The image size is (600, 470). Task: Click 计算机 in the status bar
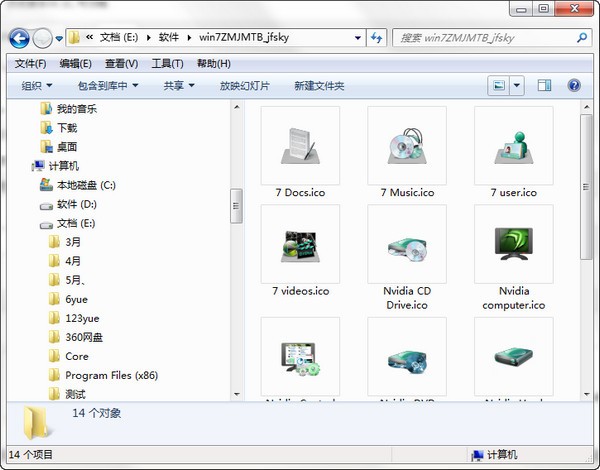(495, 455)
